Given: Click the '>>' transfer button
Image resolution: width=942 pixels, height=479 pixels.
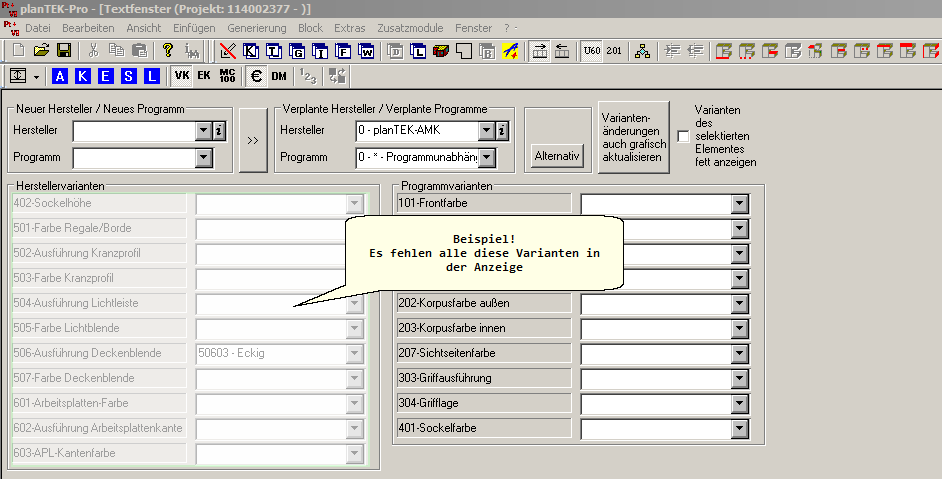Looking at the screenshot, I should click(252, 141).
